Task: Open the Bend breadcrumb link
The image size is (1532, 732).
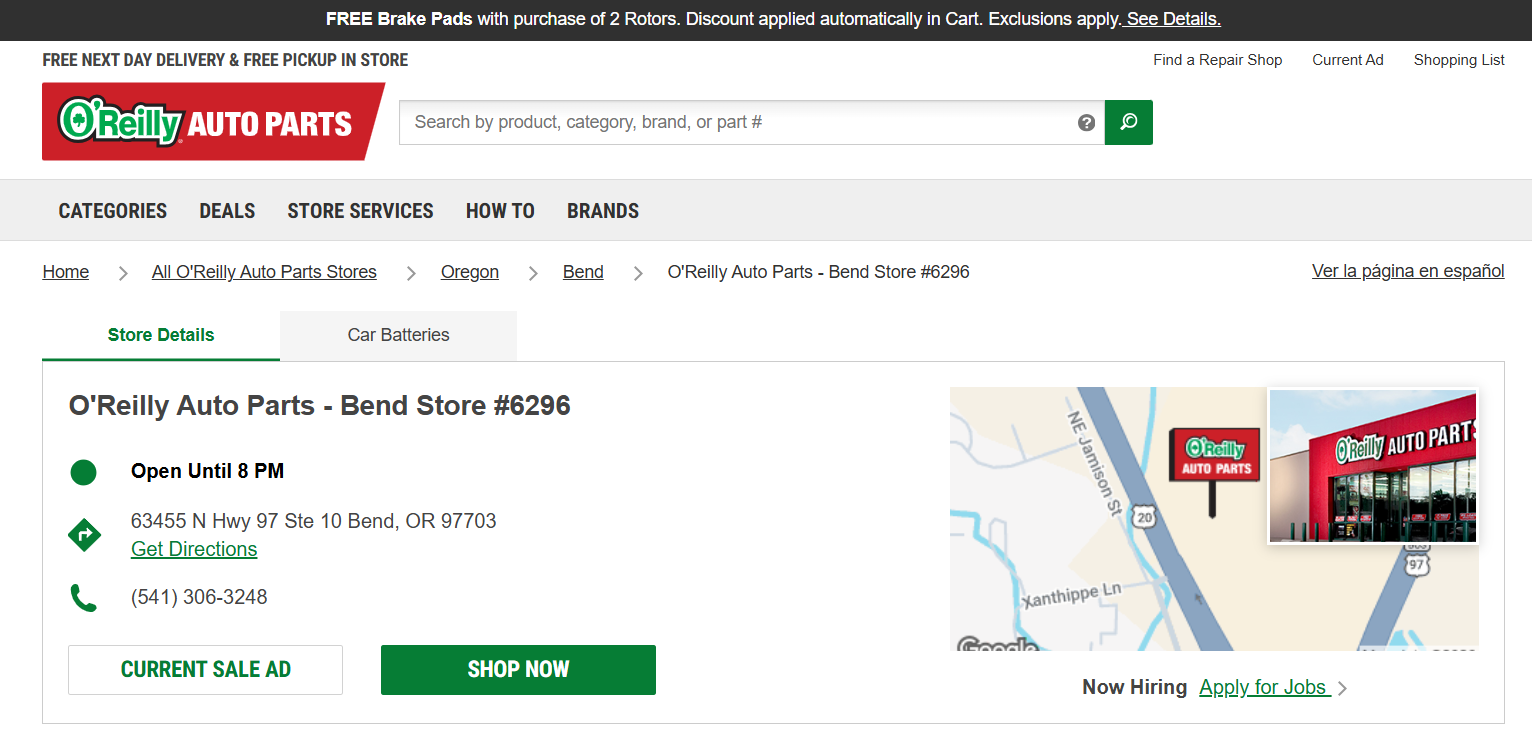Action: tap(583, 272)
